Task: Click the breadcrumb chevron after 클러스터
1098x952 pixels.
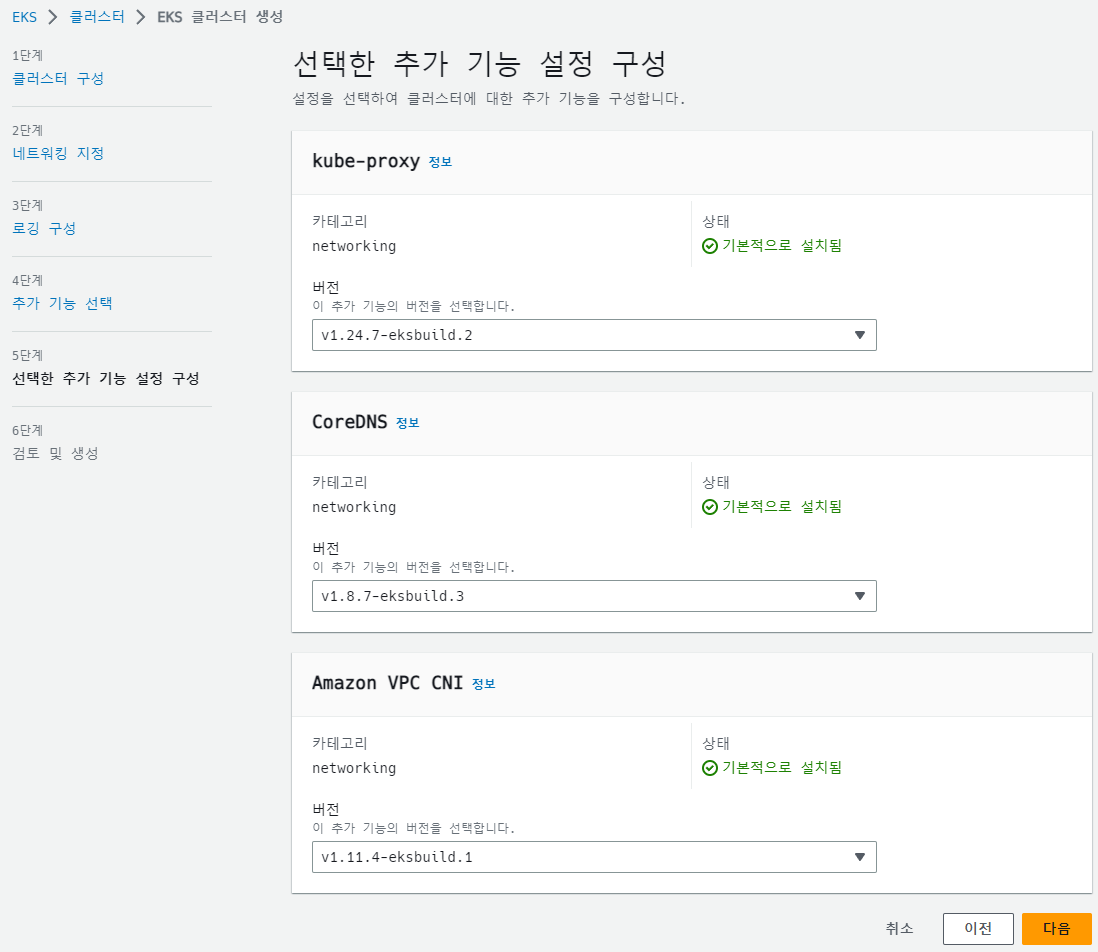Action: pos(141,17)
